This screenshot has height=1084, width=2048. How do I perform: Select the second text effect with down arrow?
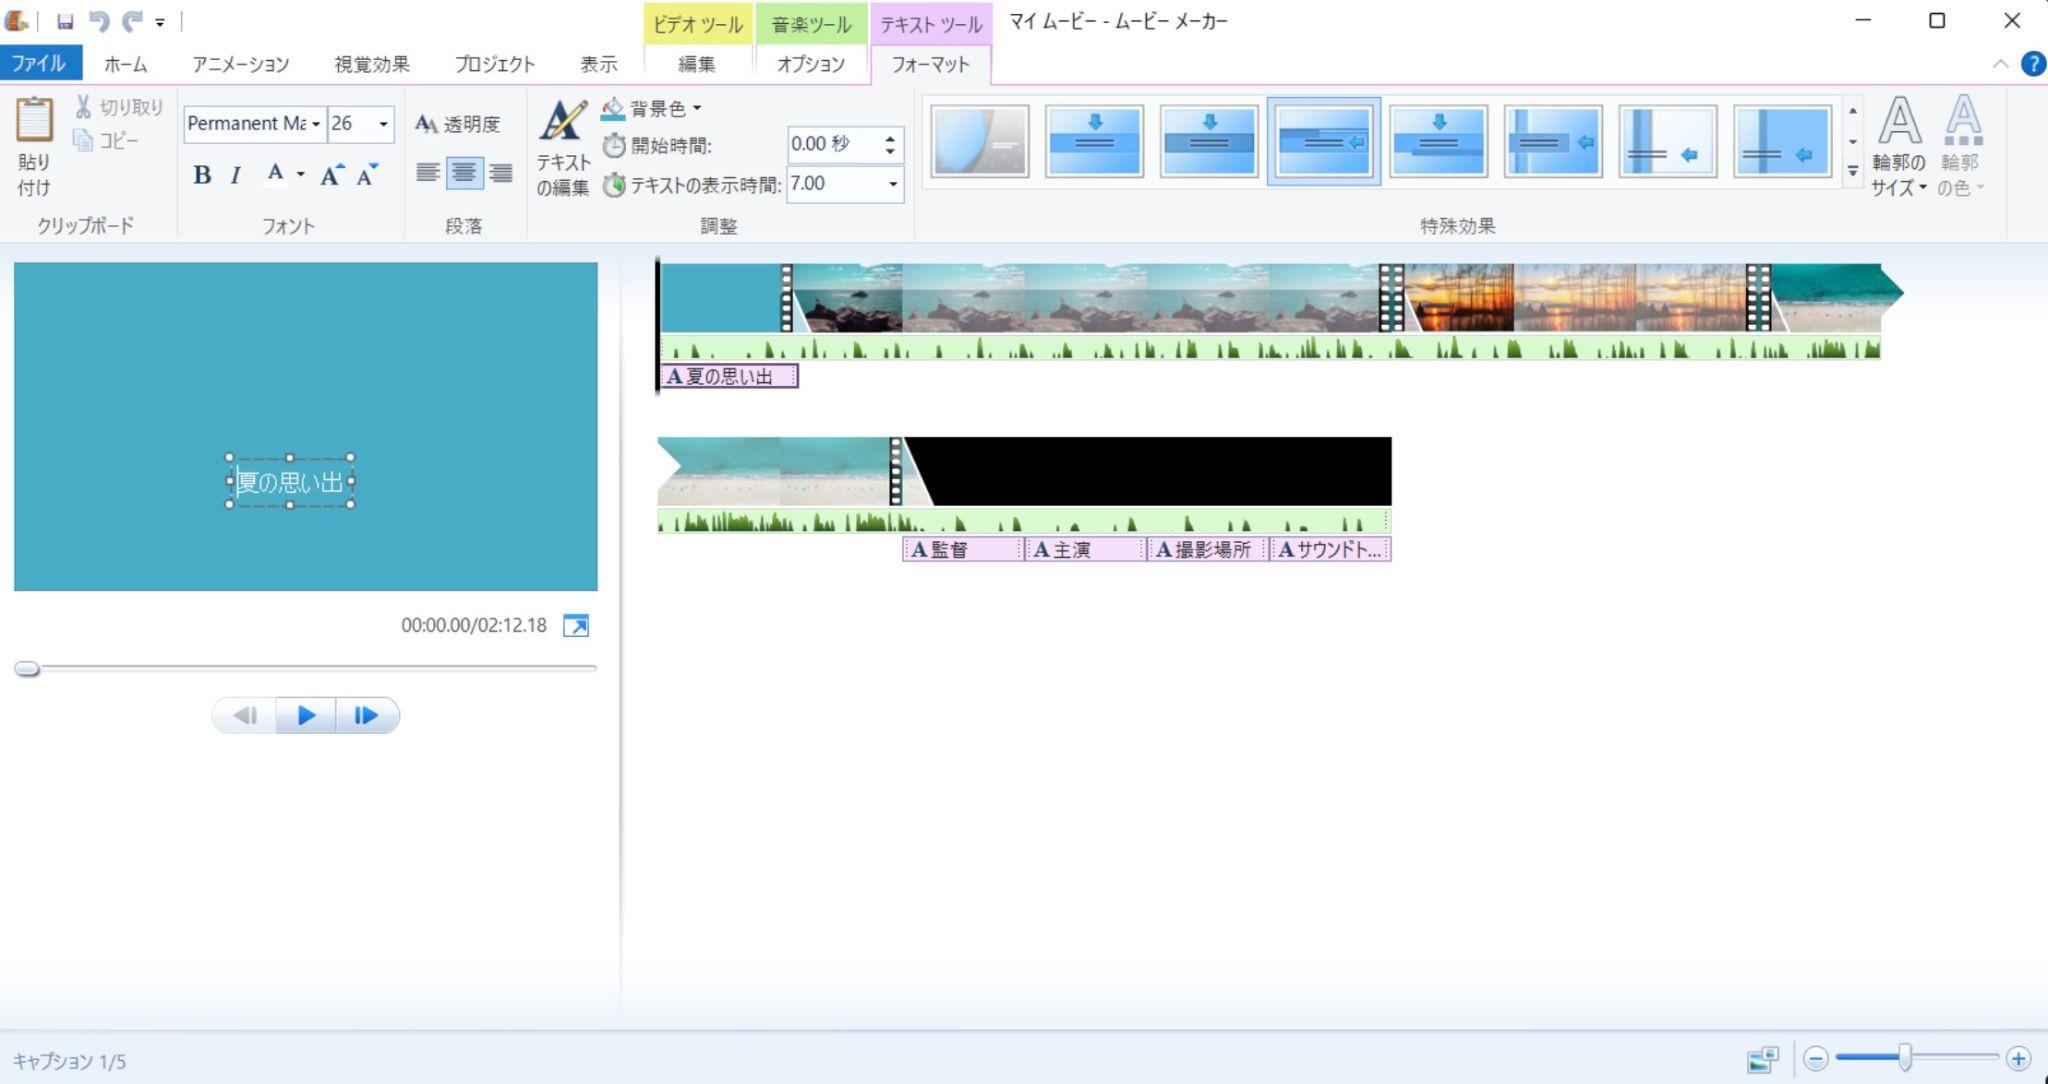1095,142
